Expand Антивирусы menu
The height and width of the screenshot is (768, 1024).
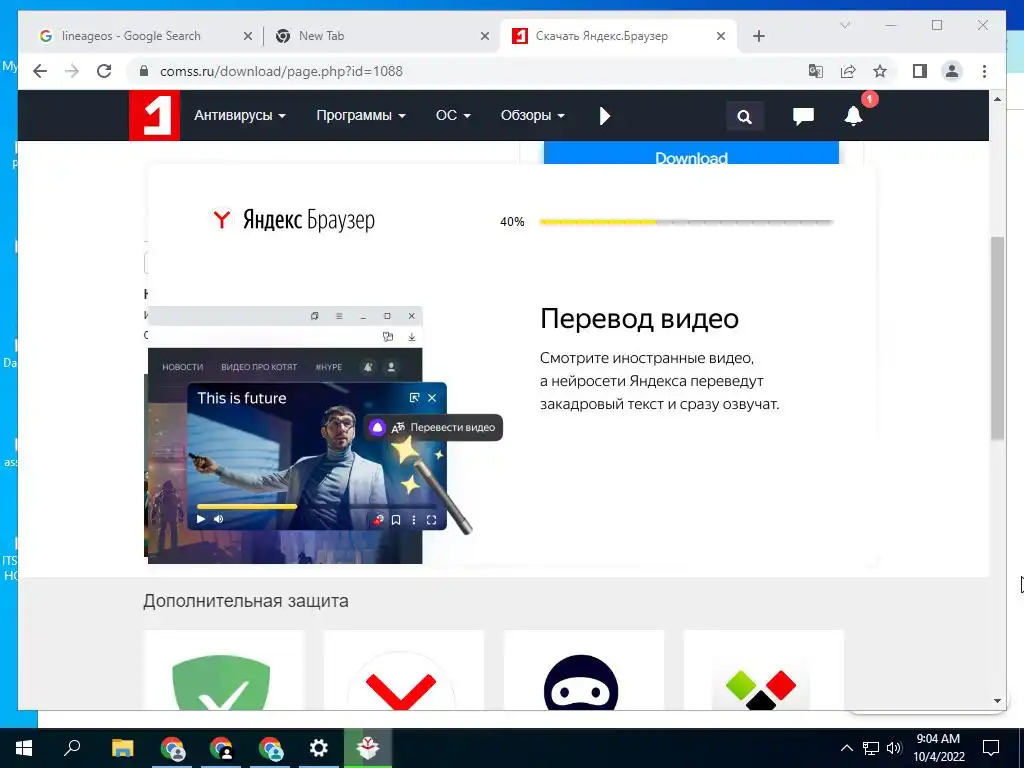tap(240, 116)
